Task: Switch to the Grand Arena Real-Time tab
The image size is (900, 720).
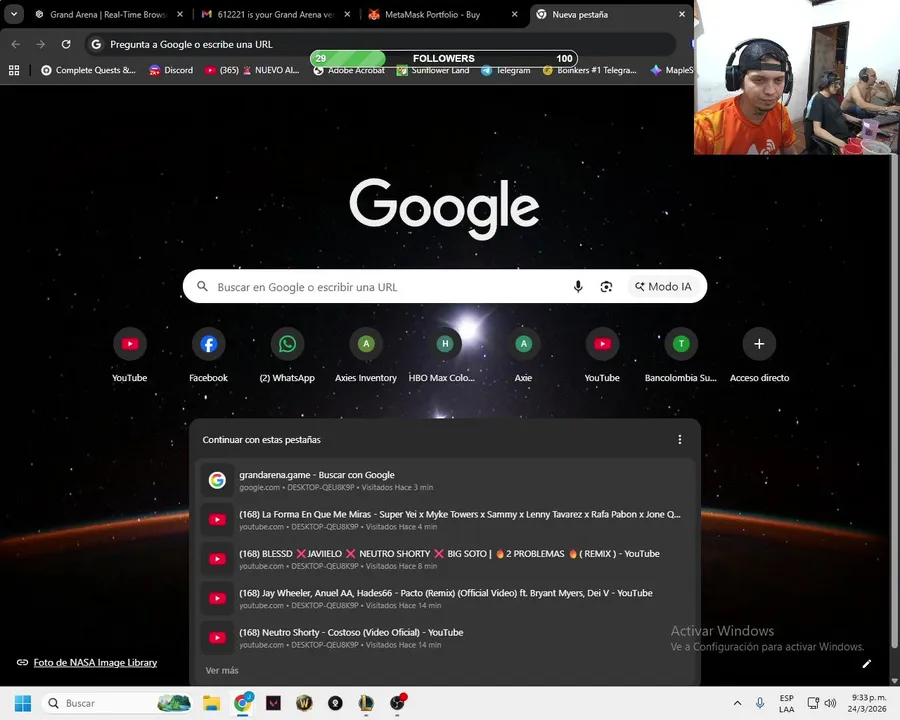Action: [109, 14]
